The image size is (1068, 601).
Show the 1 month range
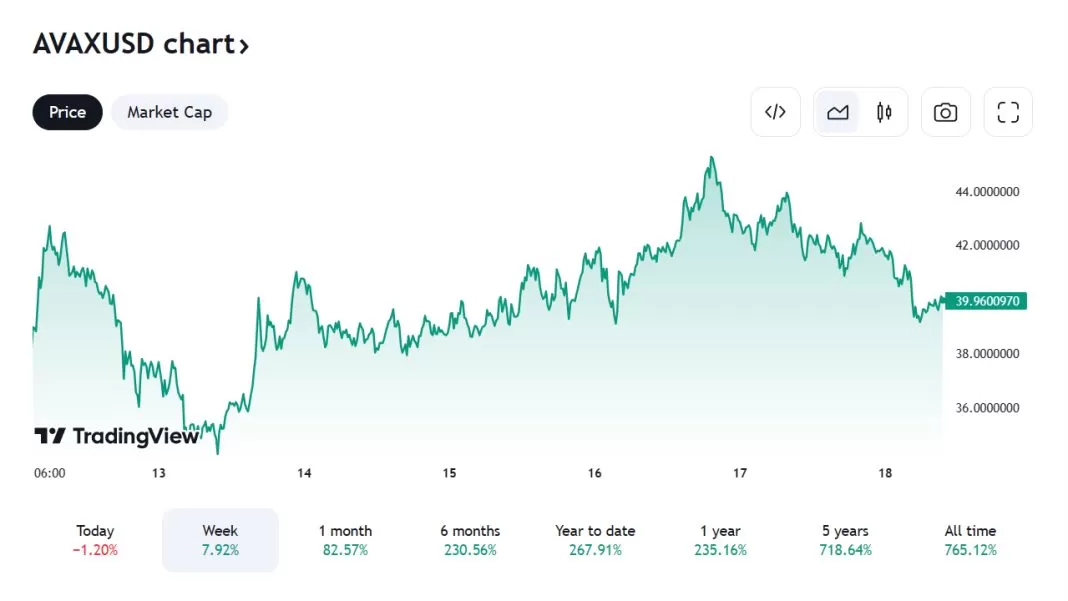tap(345, 540)
